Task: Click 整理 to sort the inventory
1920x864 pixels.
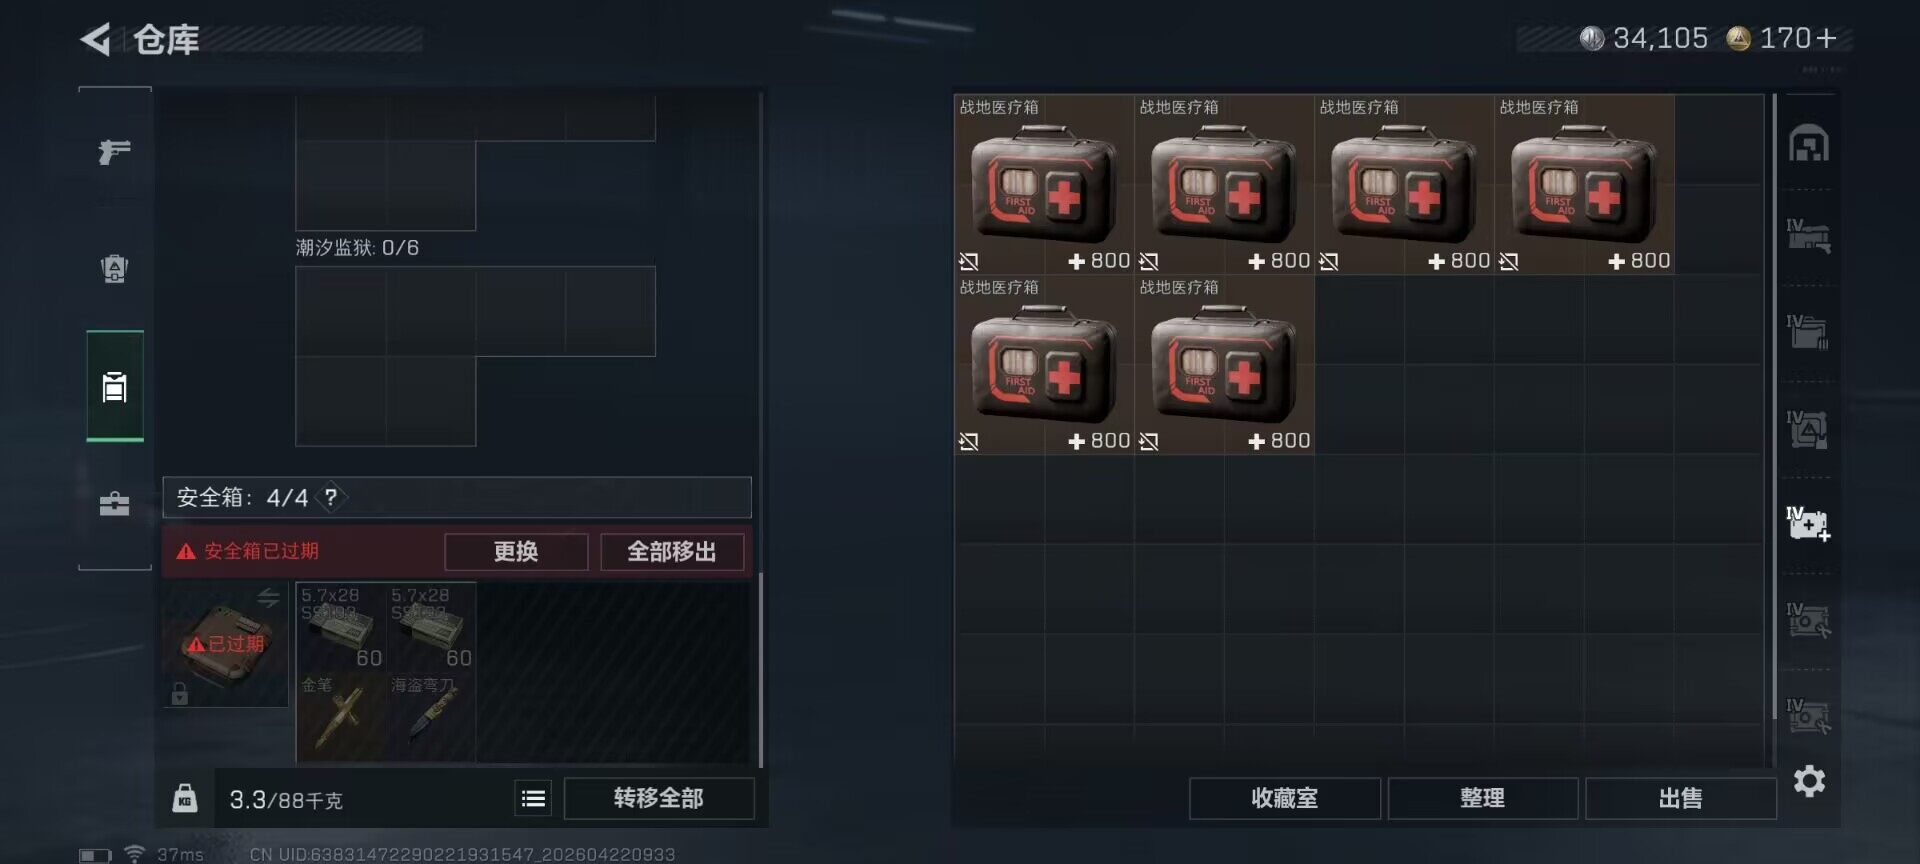Action: (1482, 798)
